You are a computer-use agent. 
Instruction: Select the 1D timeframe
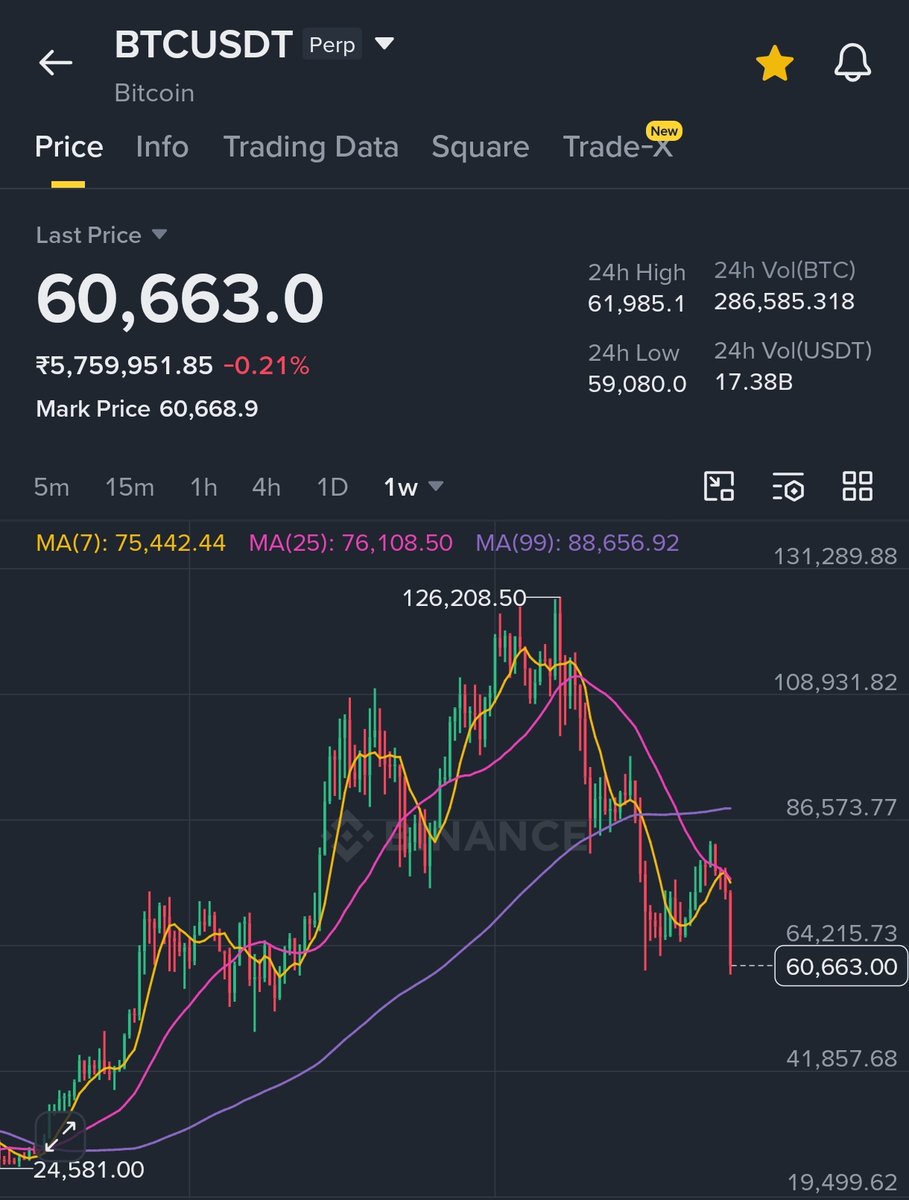point(332,487)
